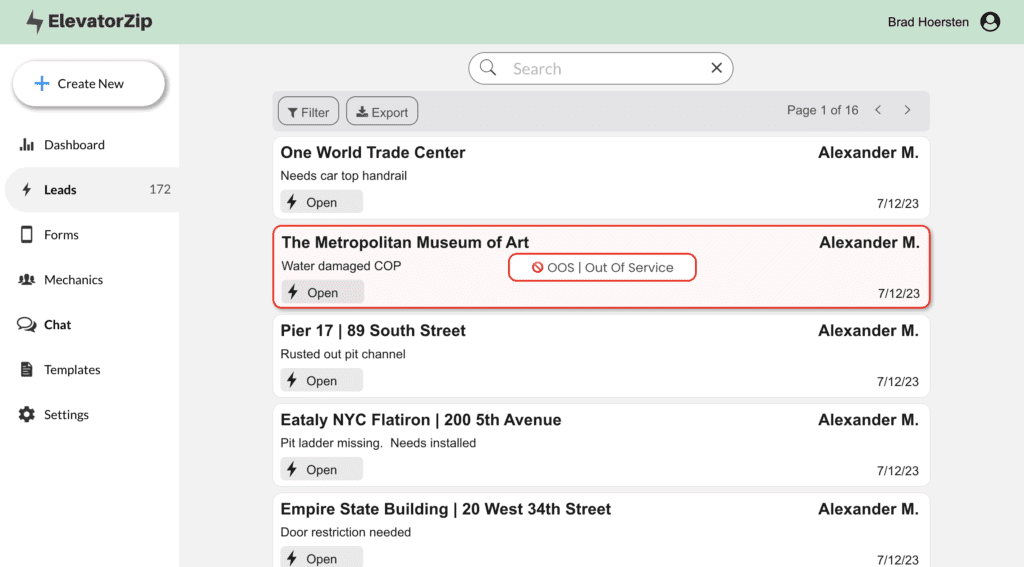Click the OOS Out Of Service badge
Image resolution: width=1024 pixels, height=567 pixels.
tap(602, 267)
